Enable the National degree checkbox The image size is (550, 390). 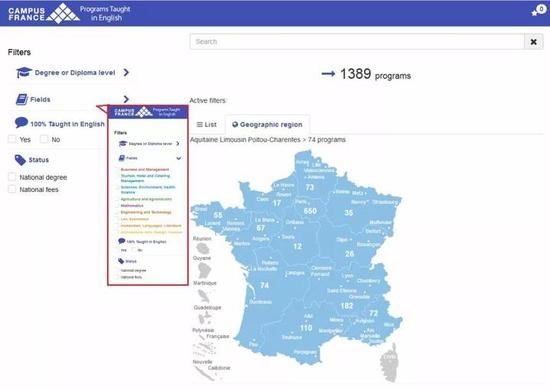click(x=12, y=177)
